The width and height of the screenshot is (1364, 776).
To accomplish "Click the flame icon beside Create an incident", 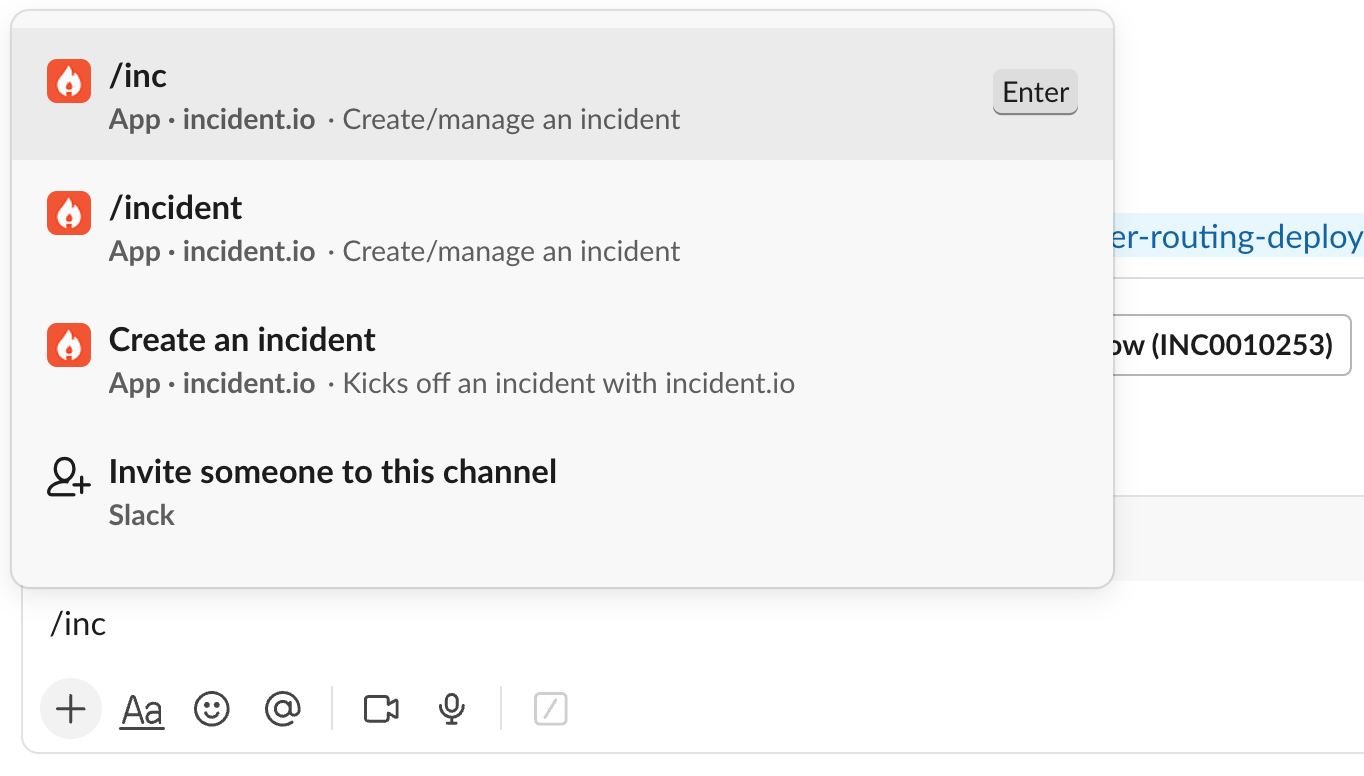I will (69, 345).
